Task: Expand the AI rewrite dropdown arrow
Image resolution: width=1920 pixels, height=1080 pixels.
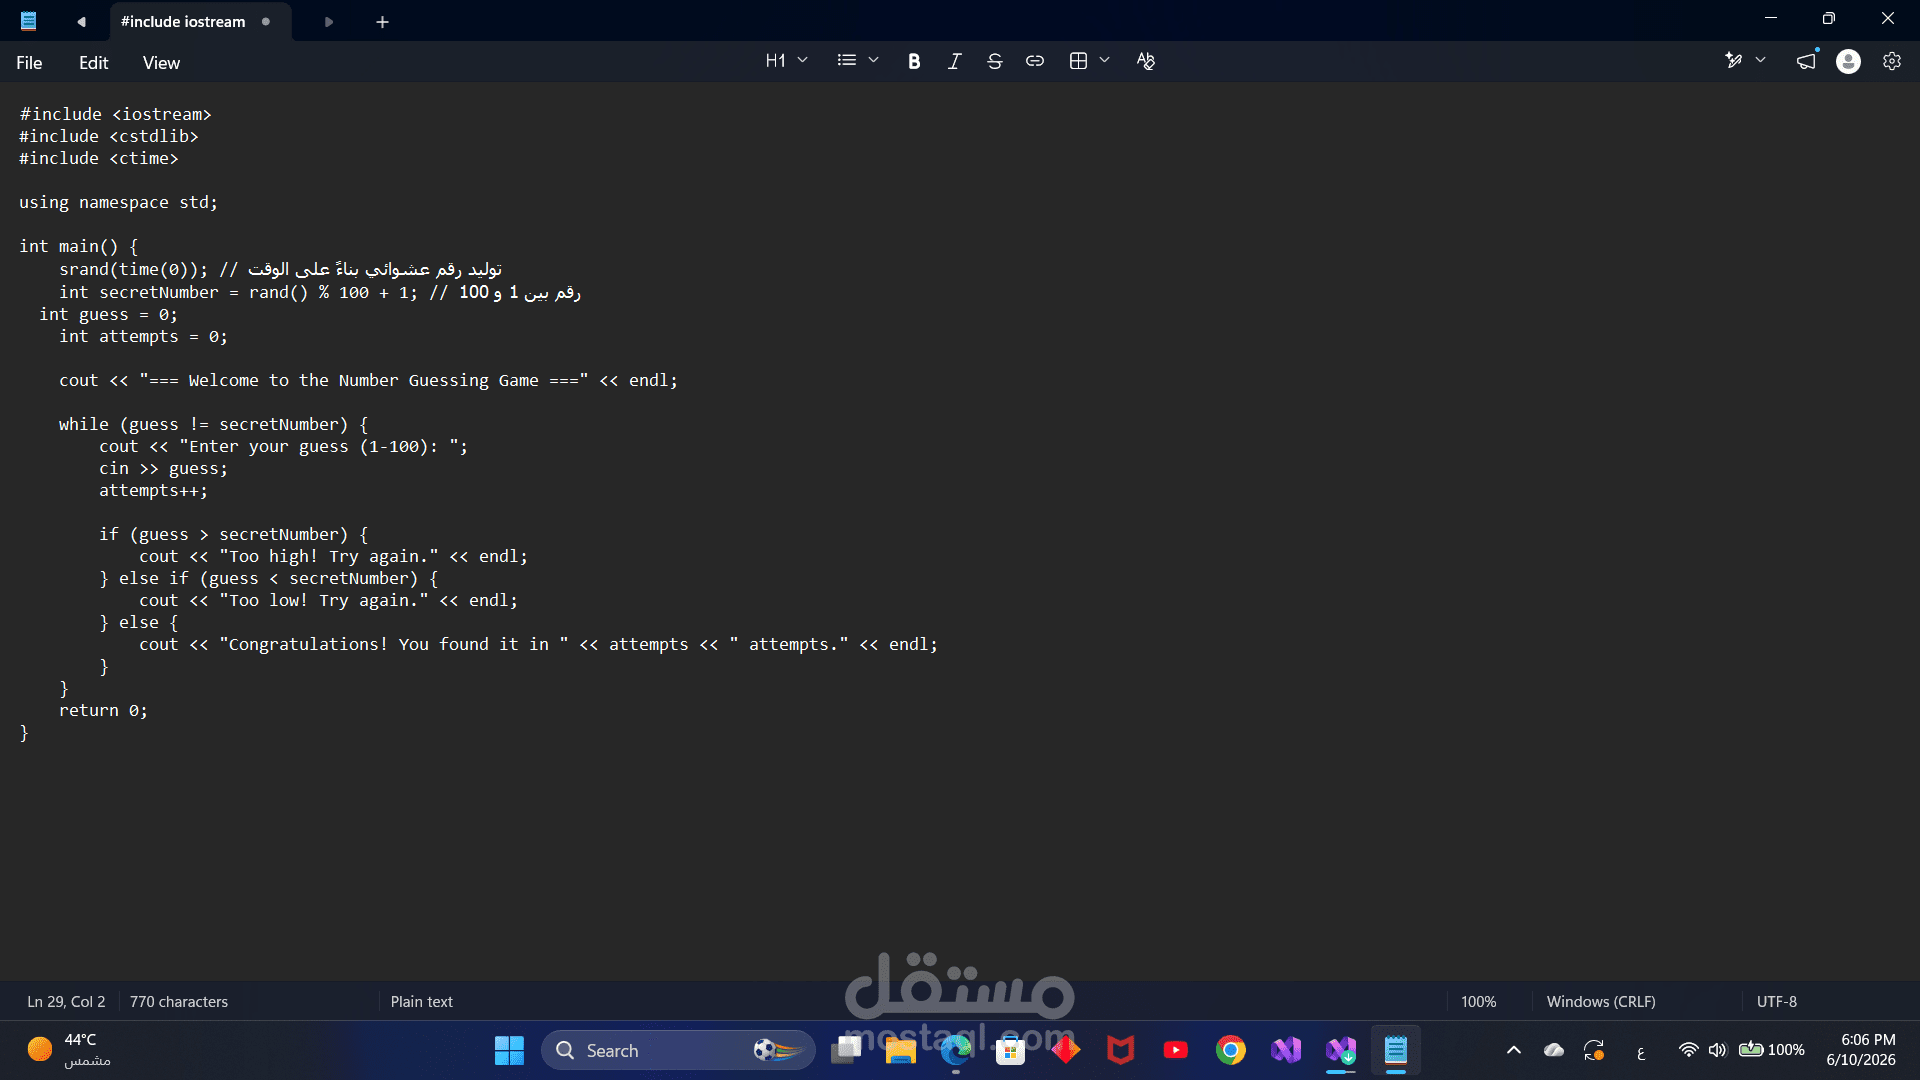Action: point(1761,61)
